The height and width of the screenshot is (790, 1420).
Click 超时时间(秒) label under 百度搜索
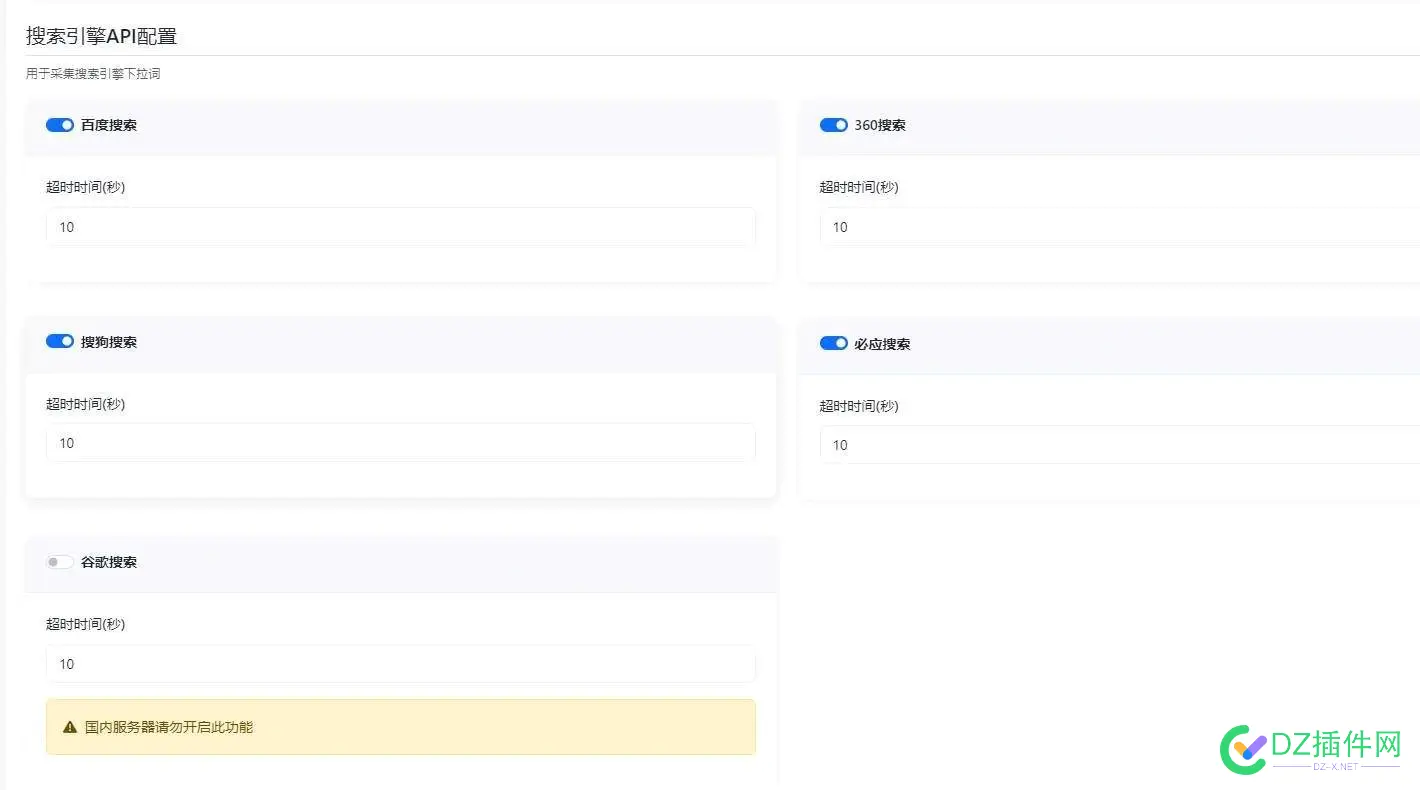click(86, 187)
